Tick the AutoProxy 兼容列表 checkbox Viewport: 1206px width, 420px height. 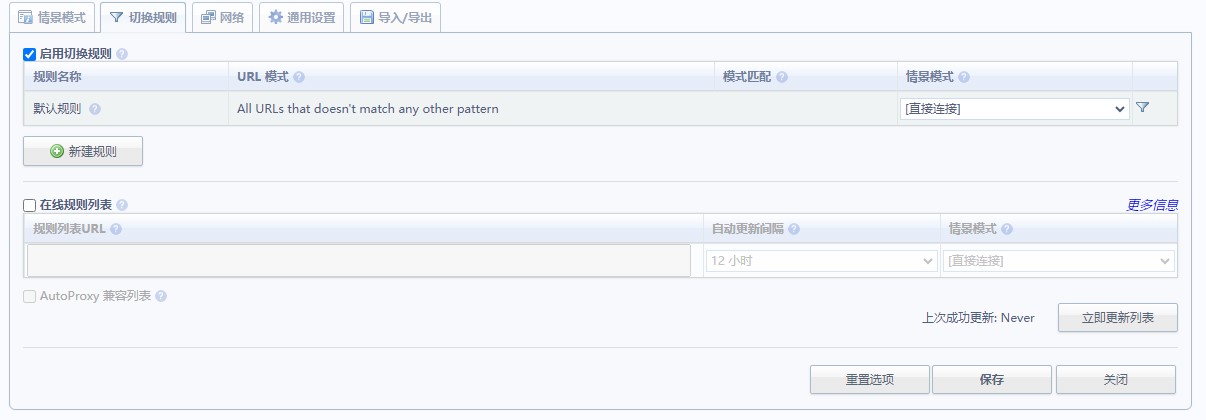30,296
